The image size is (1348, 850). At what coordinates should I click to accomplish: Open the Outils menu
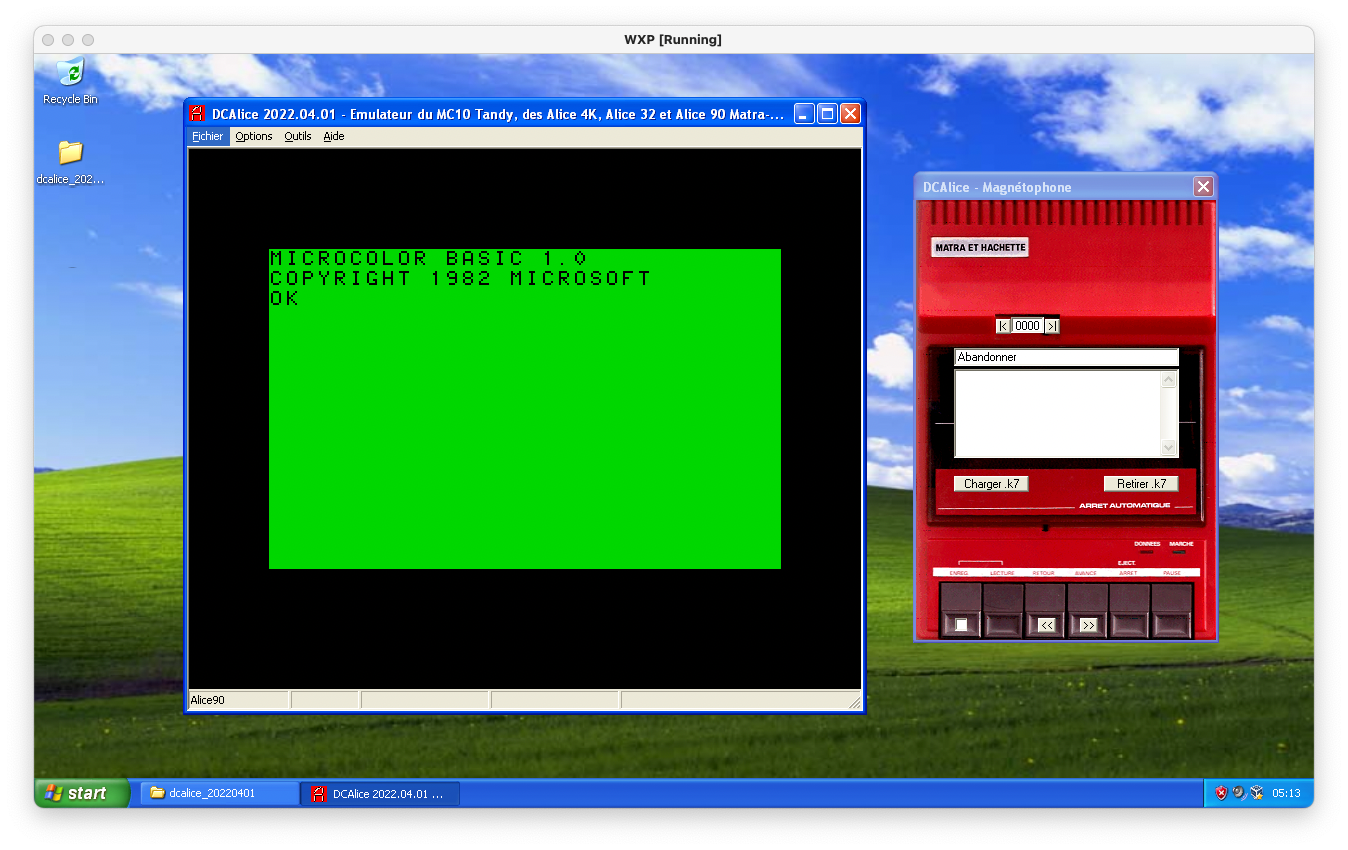point(298,136)
